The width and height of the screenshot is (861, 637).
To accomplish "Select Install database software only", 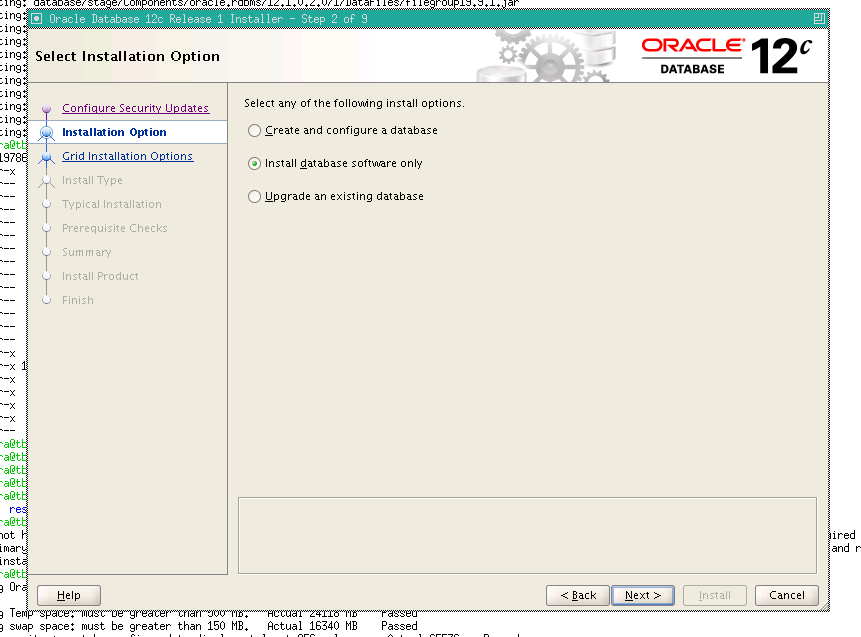I will (x=254, y=163).
